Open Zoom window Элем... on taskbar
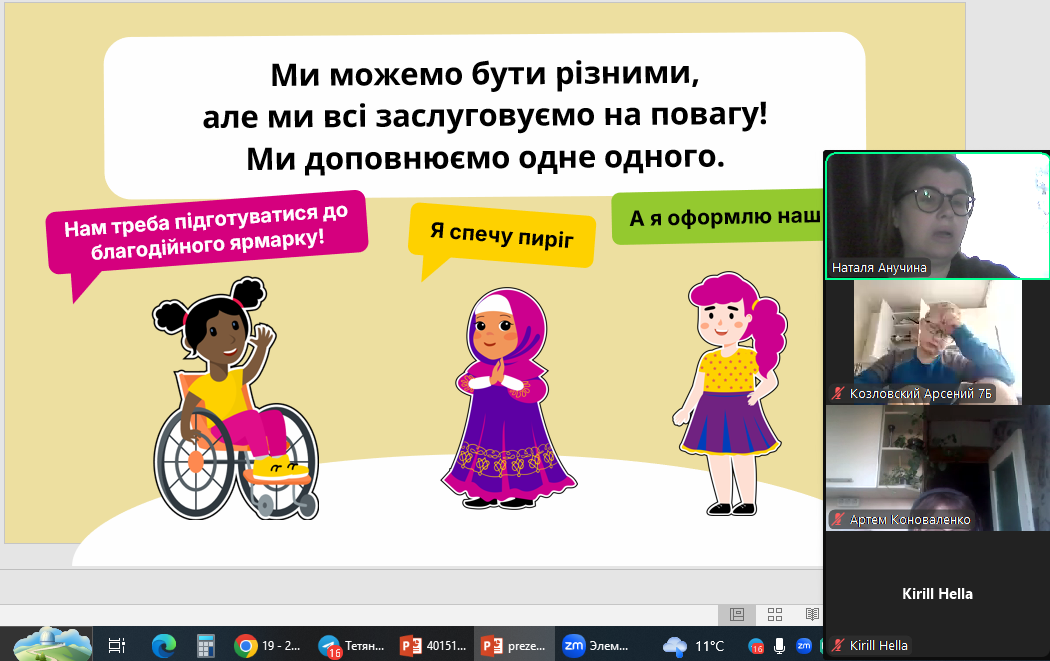The image size is (1050, 661). click(x=596, y=646)
